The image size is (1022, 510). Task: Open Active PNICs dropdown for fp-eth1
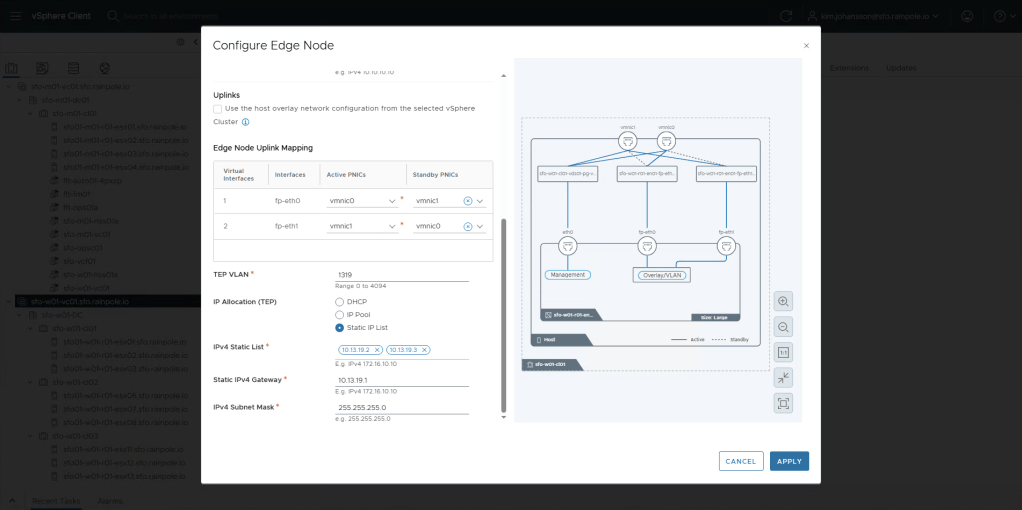pos(392,227)
